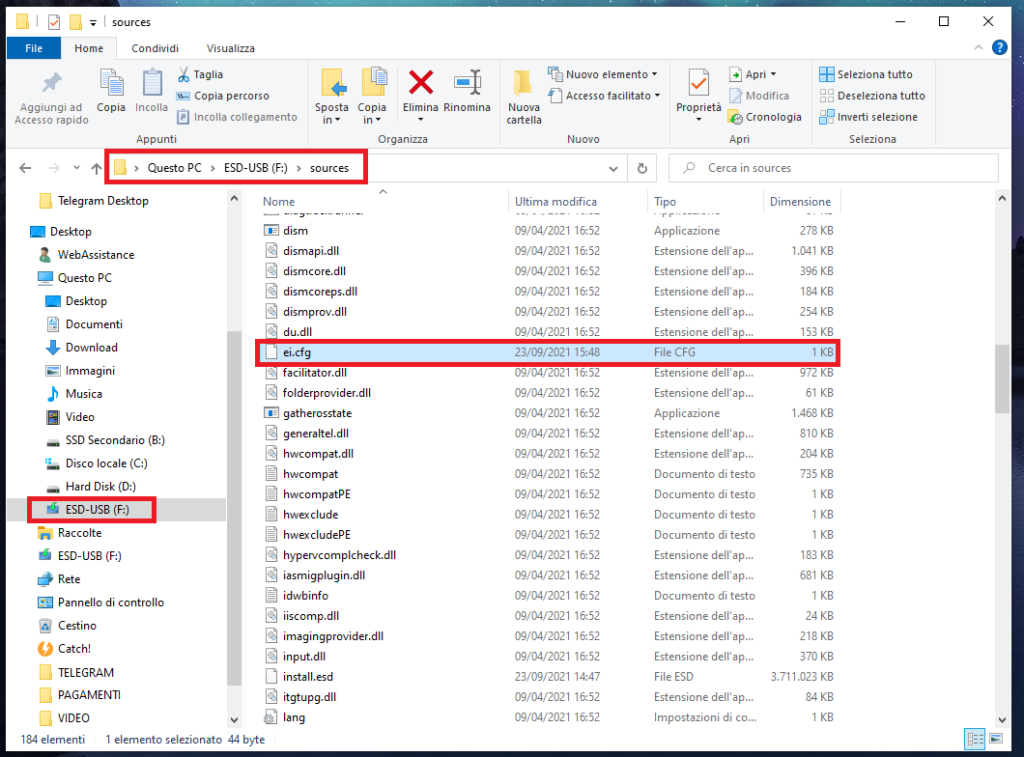Go back with the back arrow
The width and height of the screenshot is (1024, 757).
click(x=25, y=169)
